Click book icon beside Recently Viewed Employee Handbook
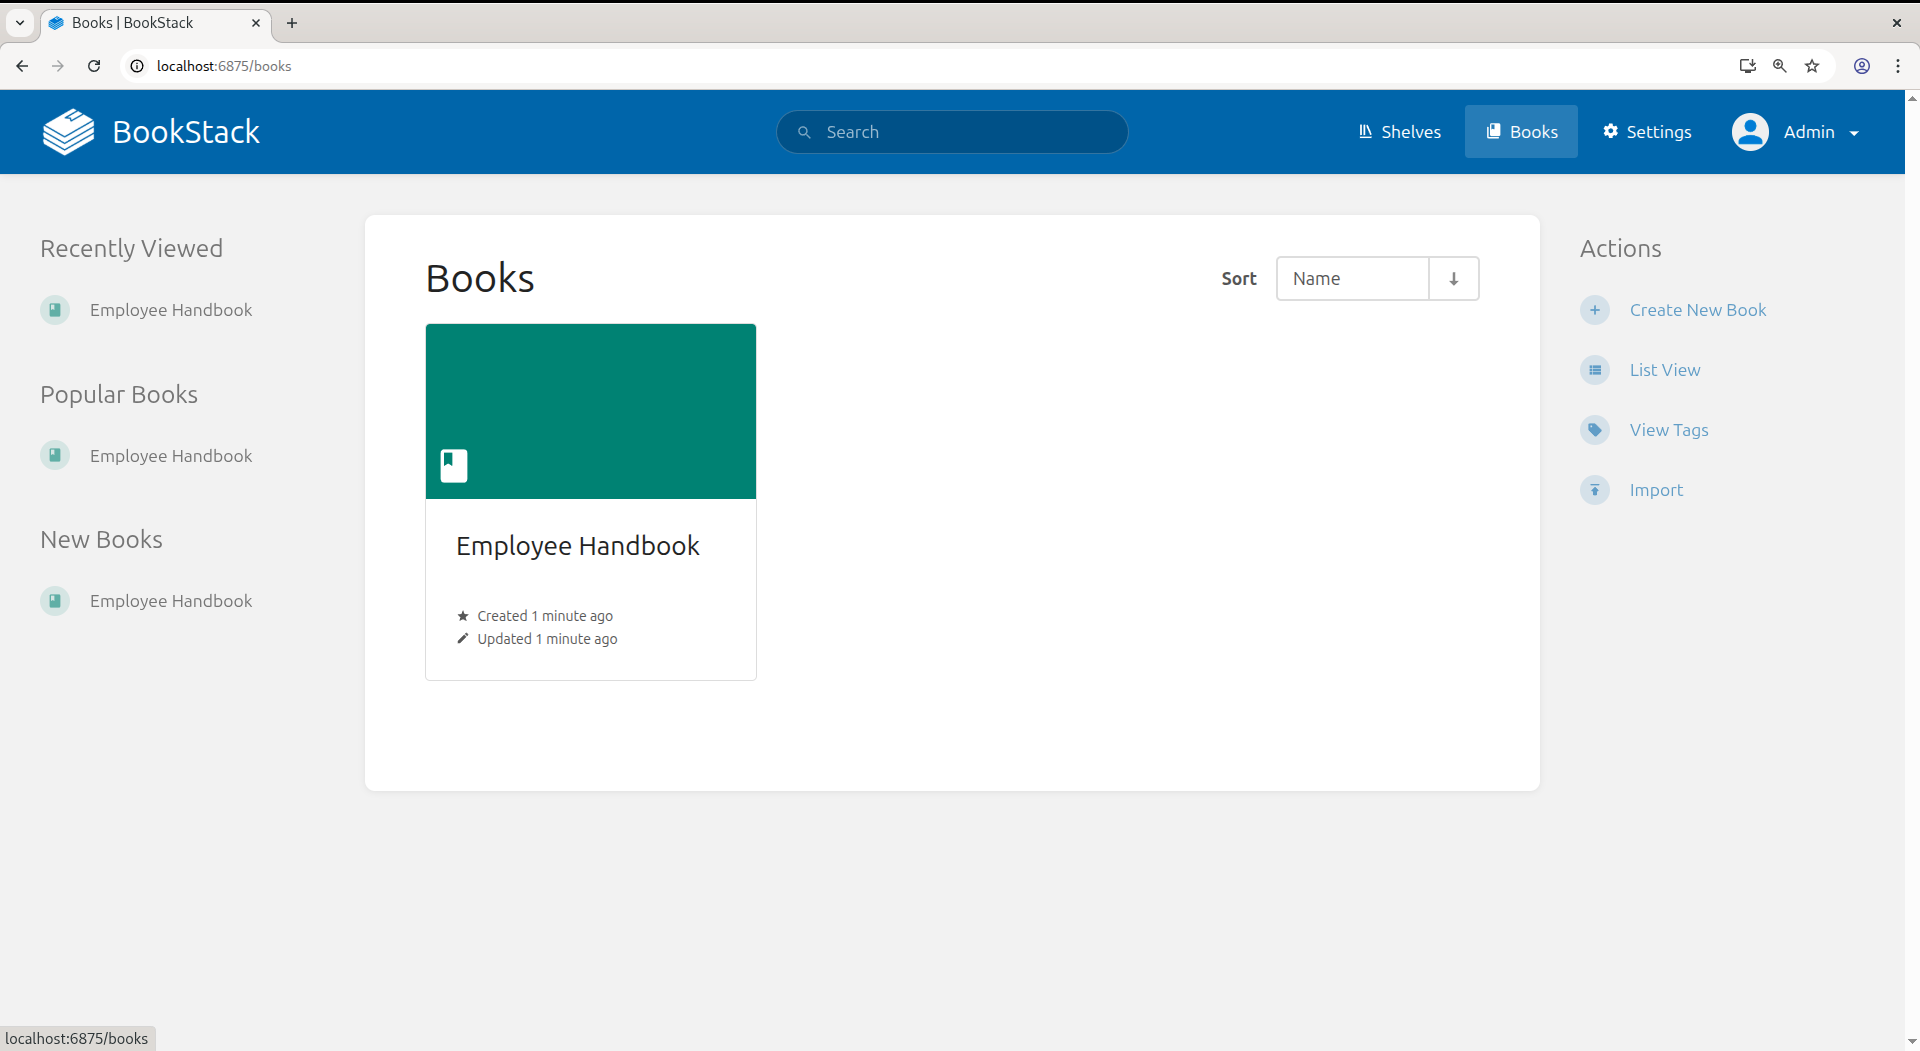This screenshot has width=1920, height=1051. pyautogui.click(x=55, y=310)
